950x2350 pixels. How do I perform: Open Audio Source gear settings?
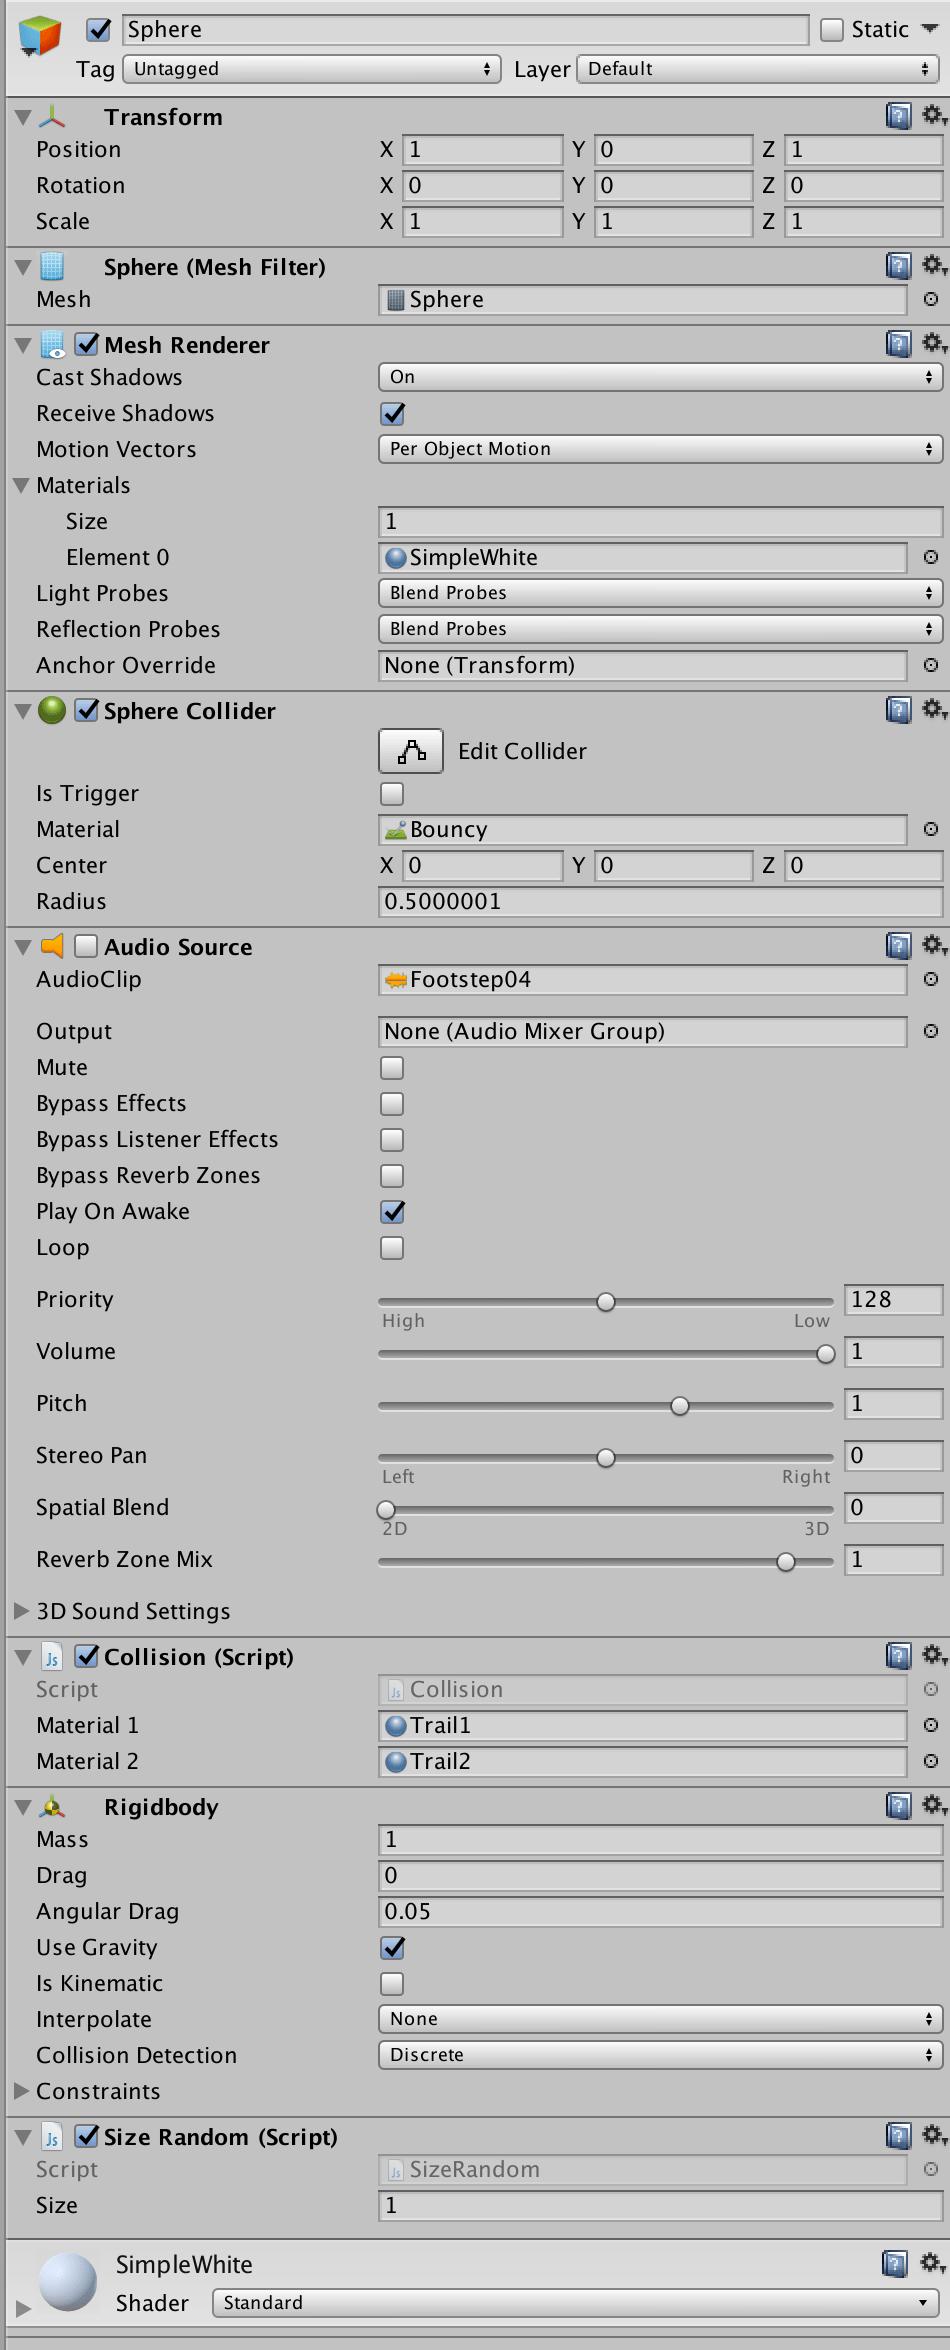pyautogui.click(x=934, y=945)
